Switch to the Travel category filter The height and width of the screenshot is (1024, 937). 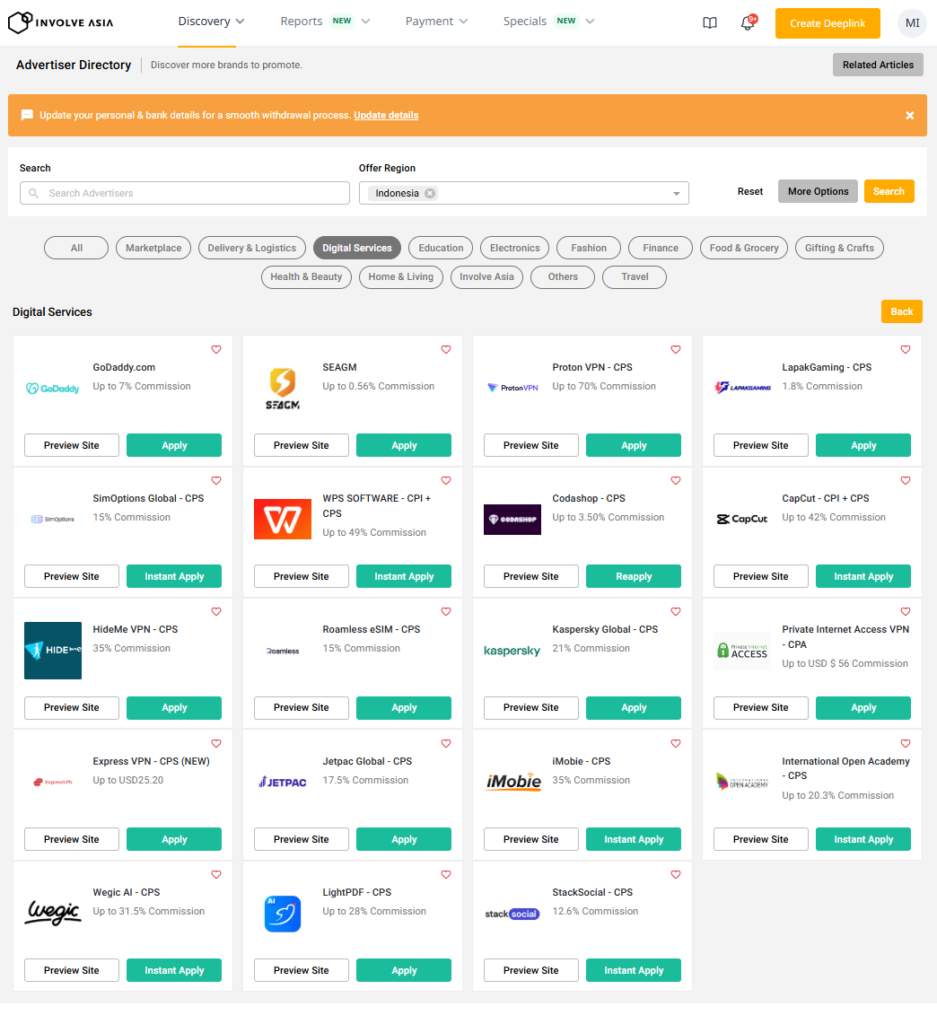coord(634,277)
